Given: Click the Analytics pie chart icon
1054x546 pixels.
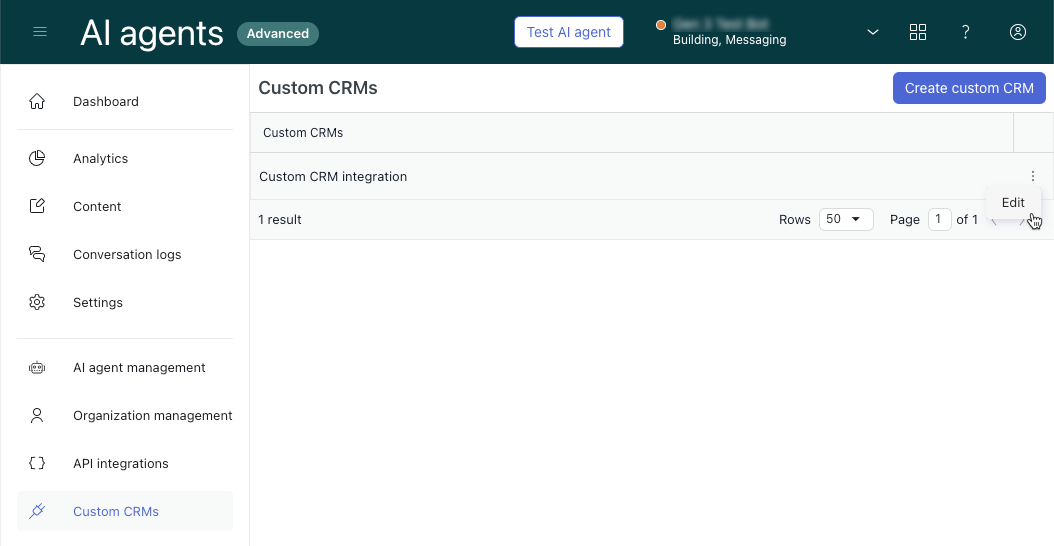Looking at the screenshot, I should (37, 158).
